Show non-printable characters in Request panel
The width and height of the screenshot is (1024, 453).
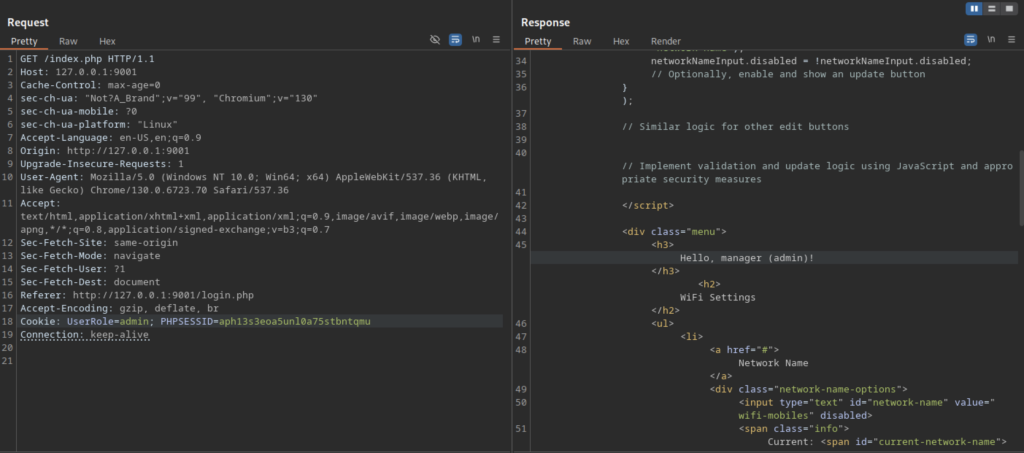[476, 40]
